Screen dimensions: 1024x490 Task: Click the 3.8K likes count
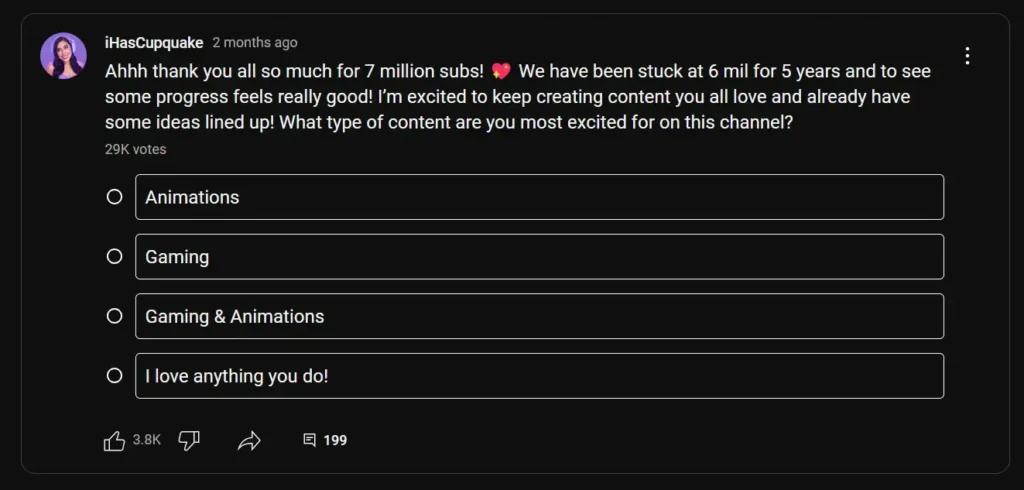(x=147, y=439)
